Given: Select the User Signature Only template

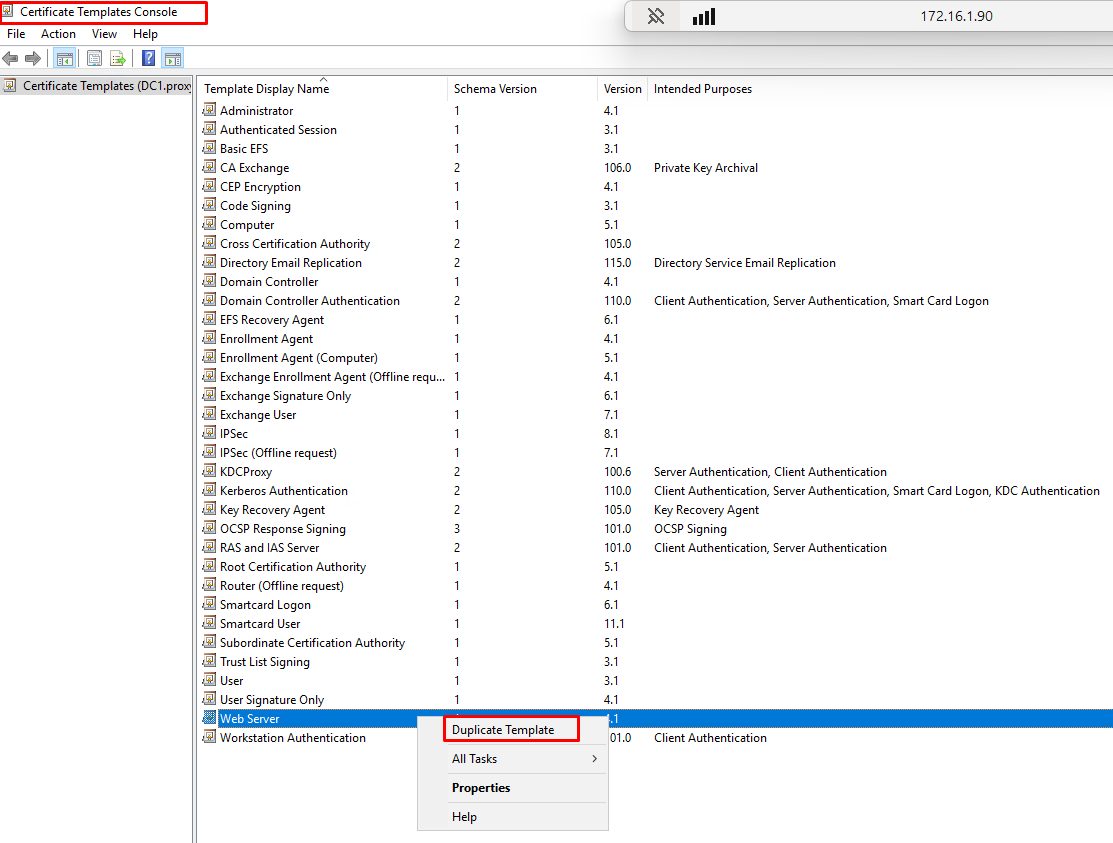Looking at the screenshot, I should 272,700.
